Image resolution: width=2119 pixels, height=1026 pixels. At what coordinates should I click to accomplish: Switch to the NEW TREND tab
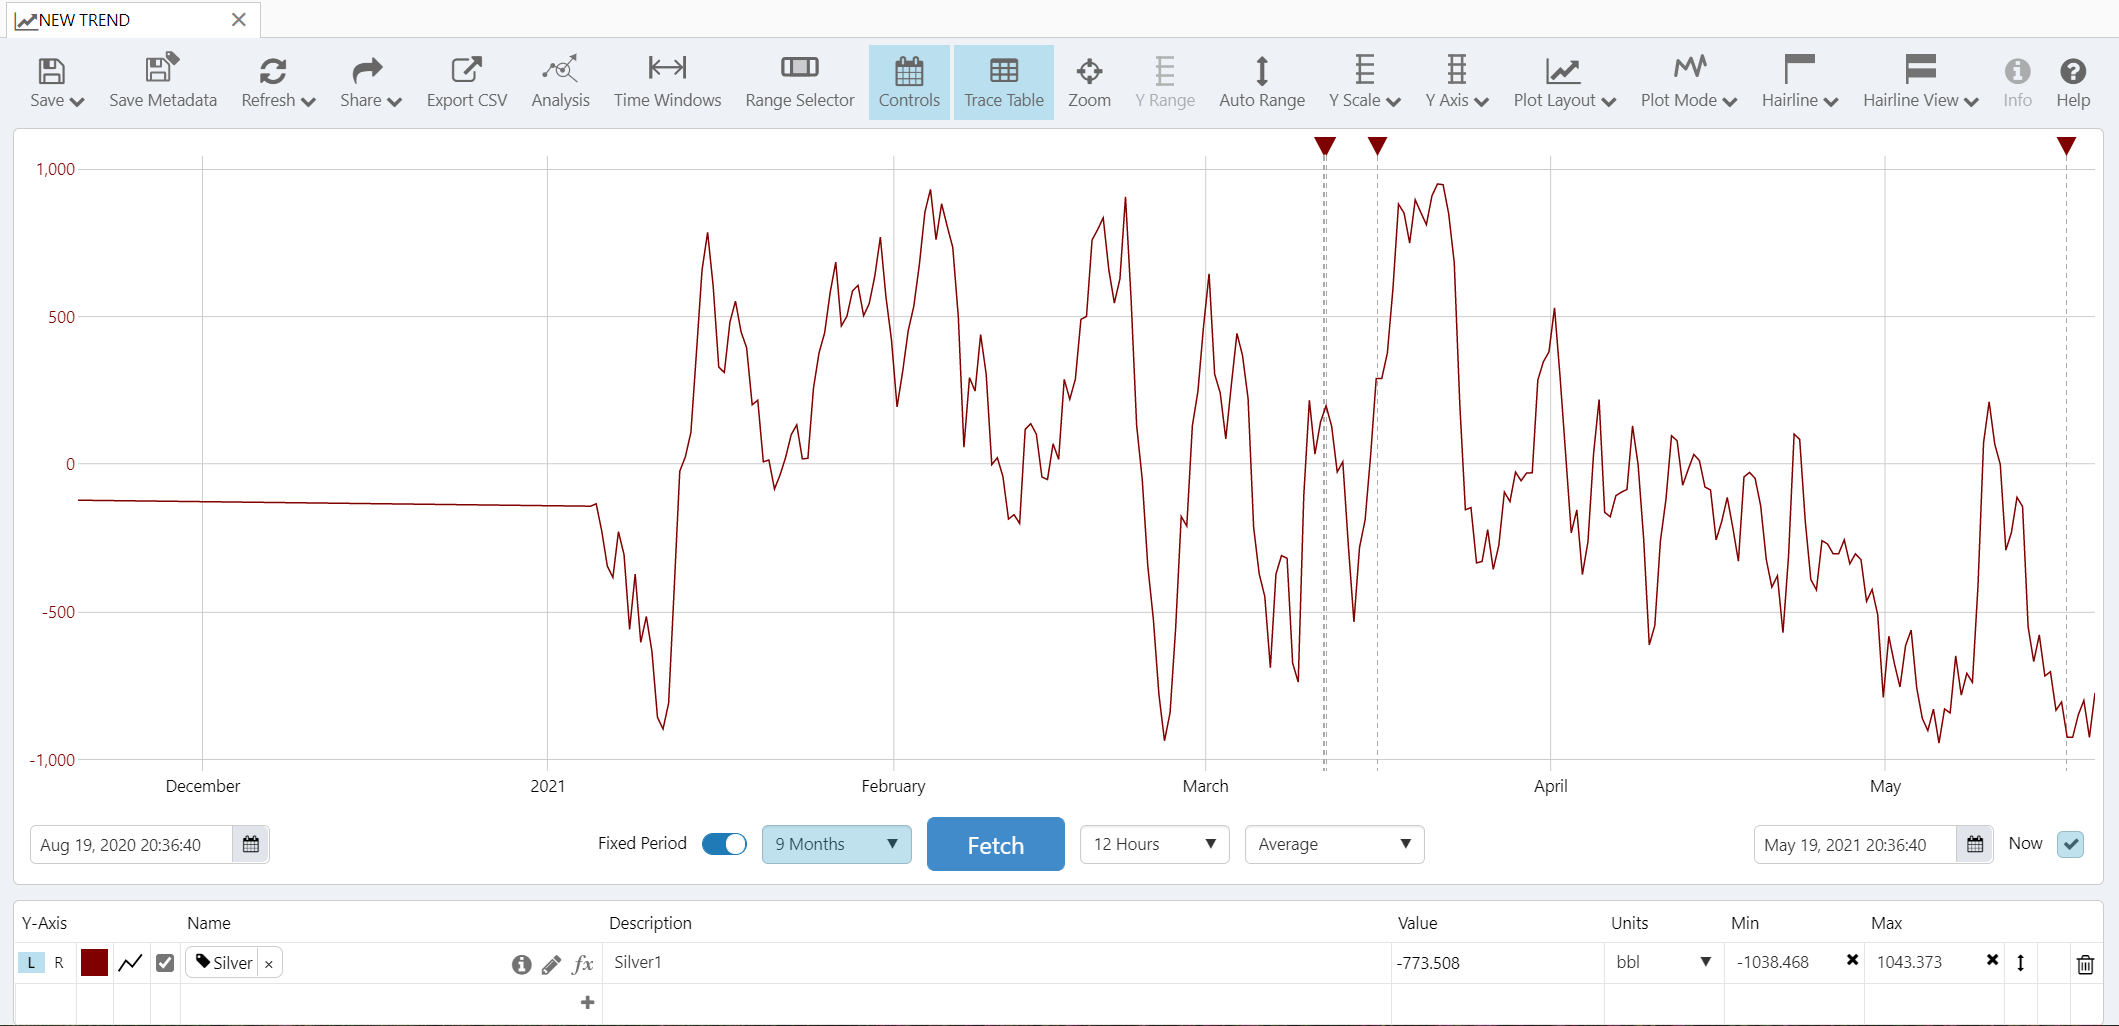(132, 20)
